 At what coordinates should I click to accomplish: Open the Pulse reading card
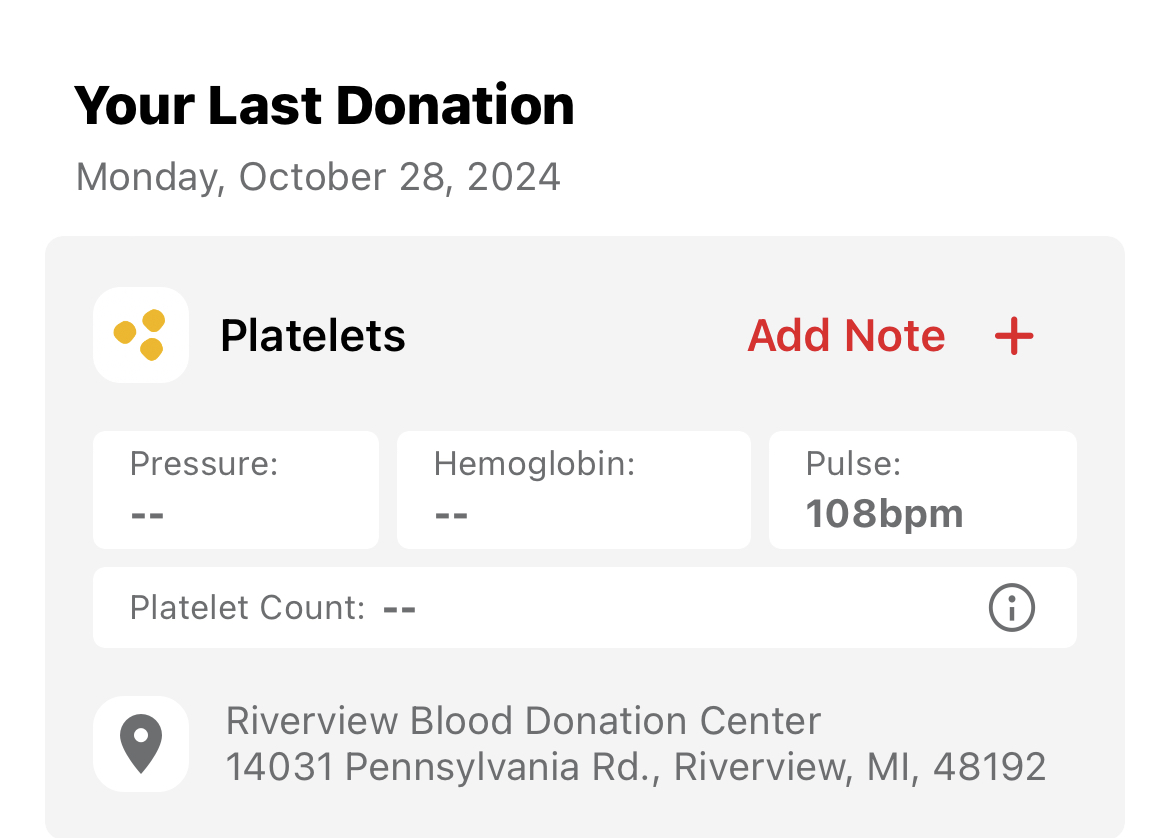click(922, 490)
